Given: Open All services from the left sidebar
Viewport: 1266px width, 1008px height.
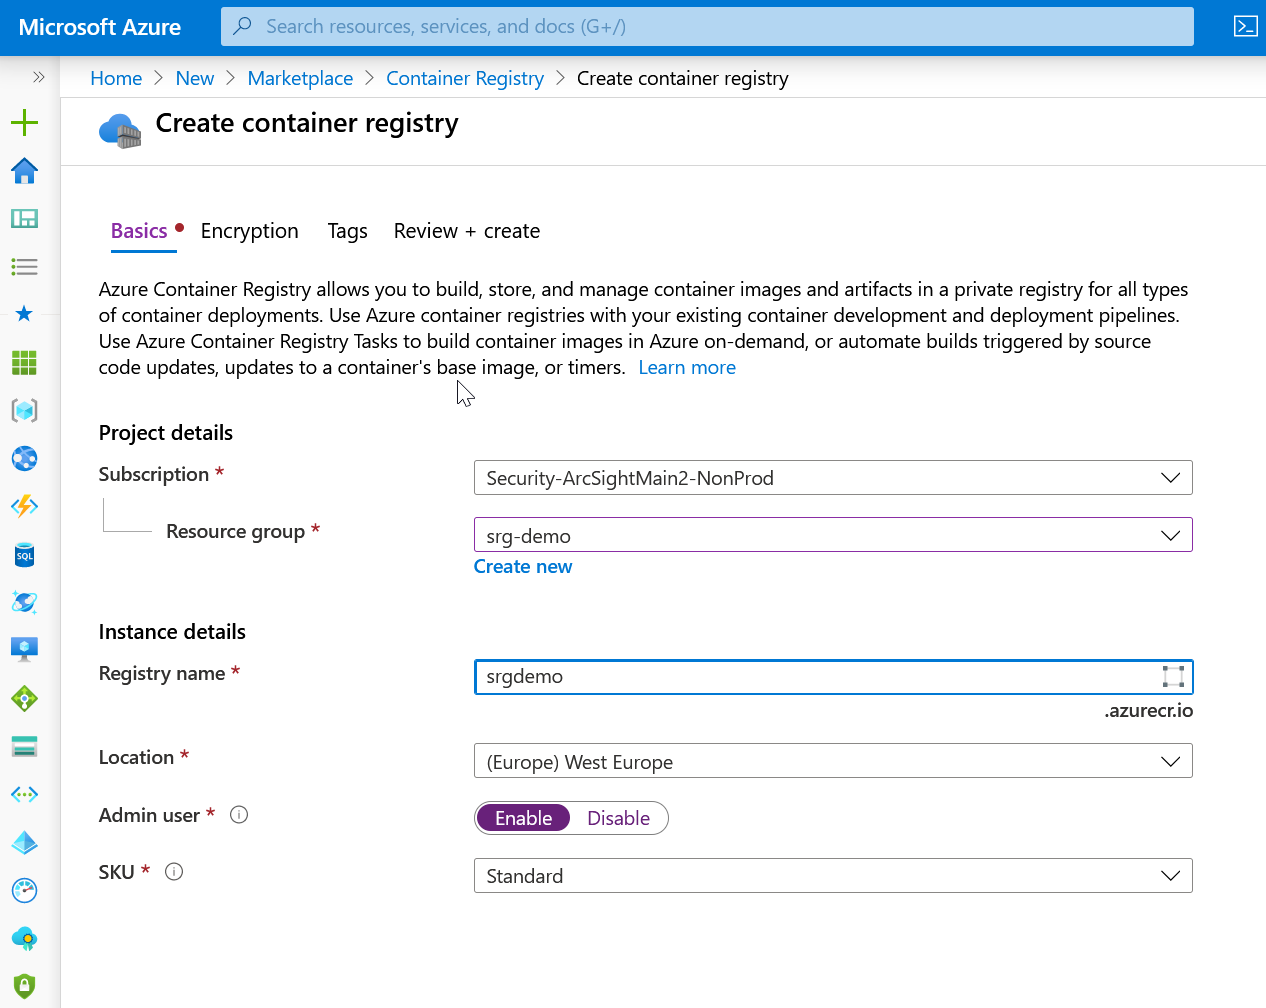Looking at the screenshot, I should [x=24, y=266].
